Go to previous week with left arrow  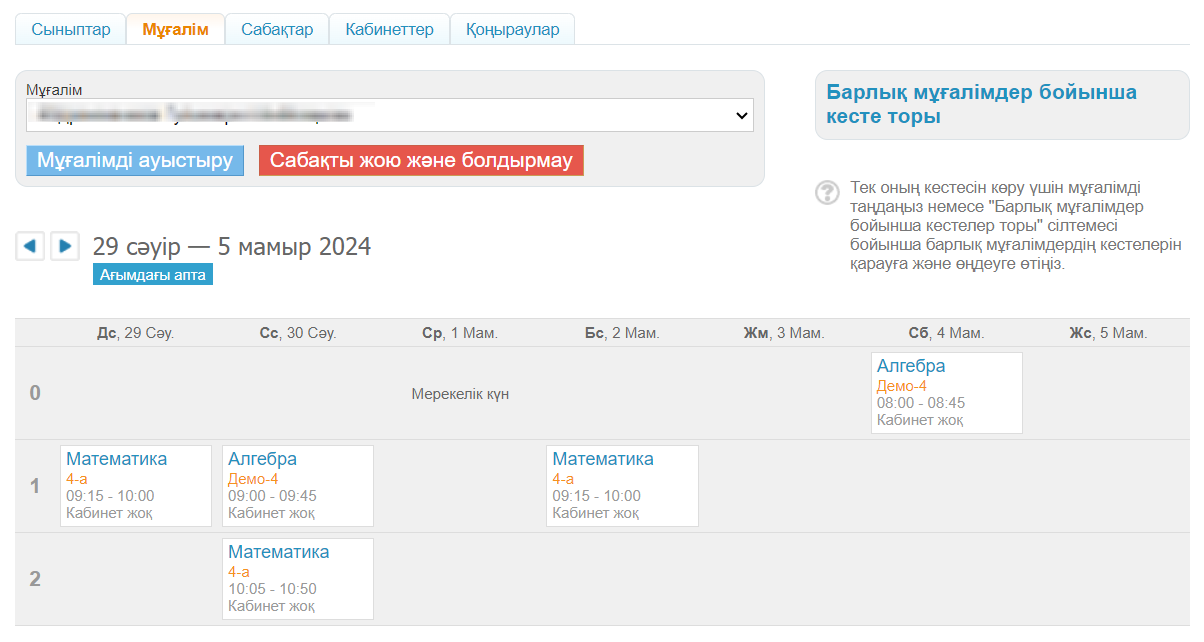(x=30, y=245)
